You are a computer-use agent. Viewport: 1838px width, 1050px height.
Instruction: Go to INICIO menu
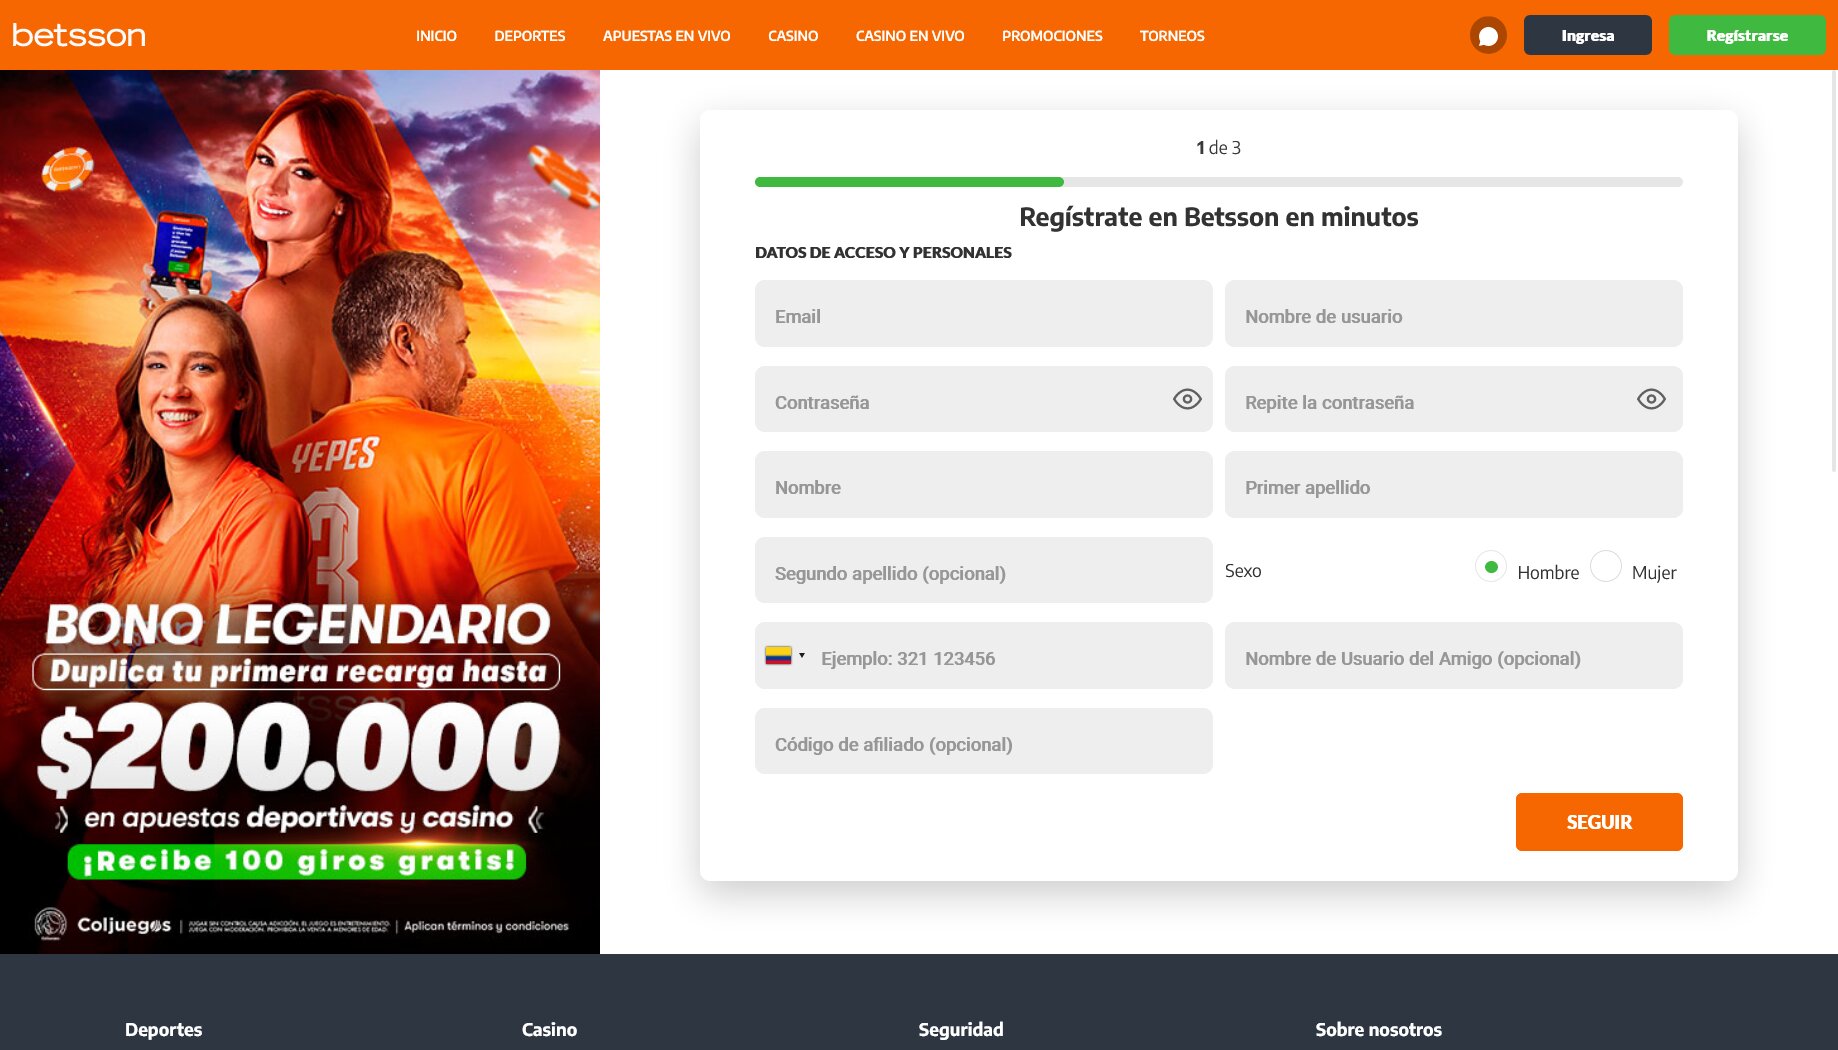(436, 36)
